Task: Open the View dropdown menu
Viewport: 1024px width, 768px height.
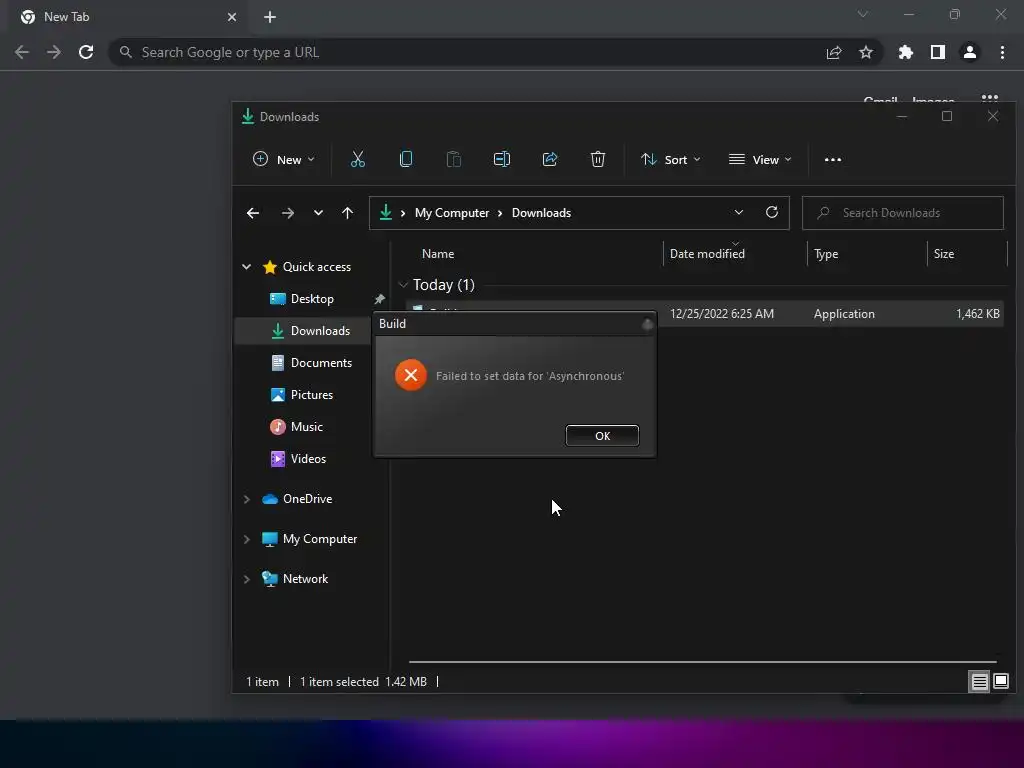Action: [760, 159]
